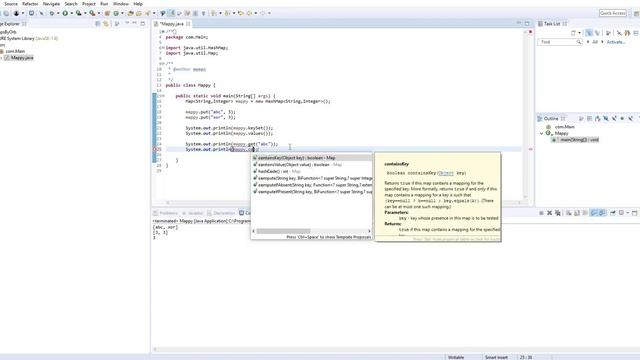
Task: Select the JRE System Library node
Action: (29, 38)
